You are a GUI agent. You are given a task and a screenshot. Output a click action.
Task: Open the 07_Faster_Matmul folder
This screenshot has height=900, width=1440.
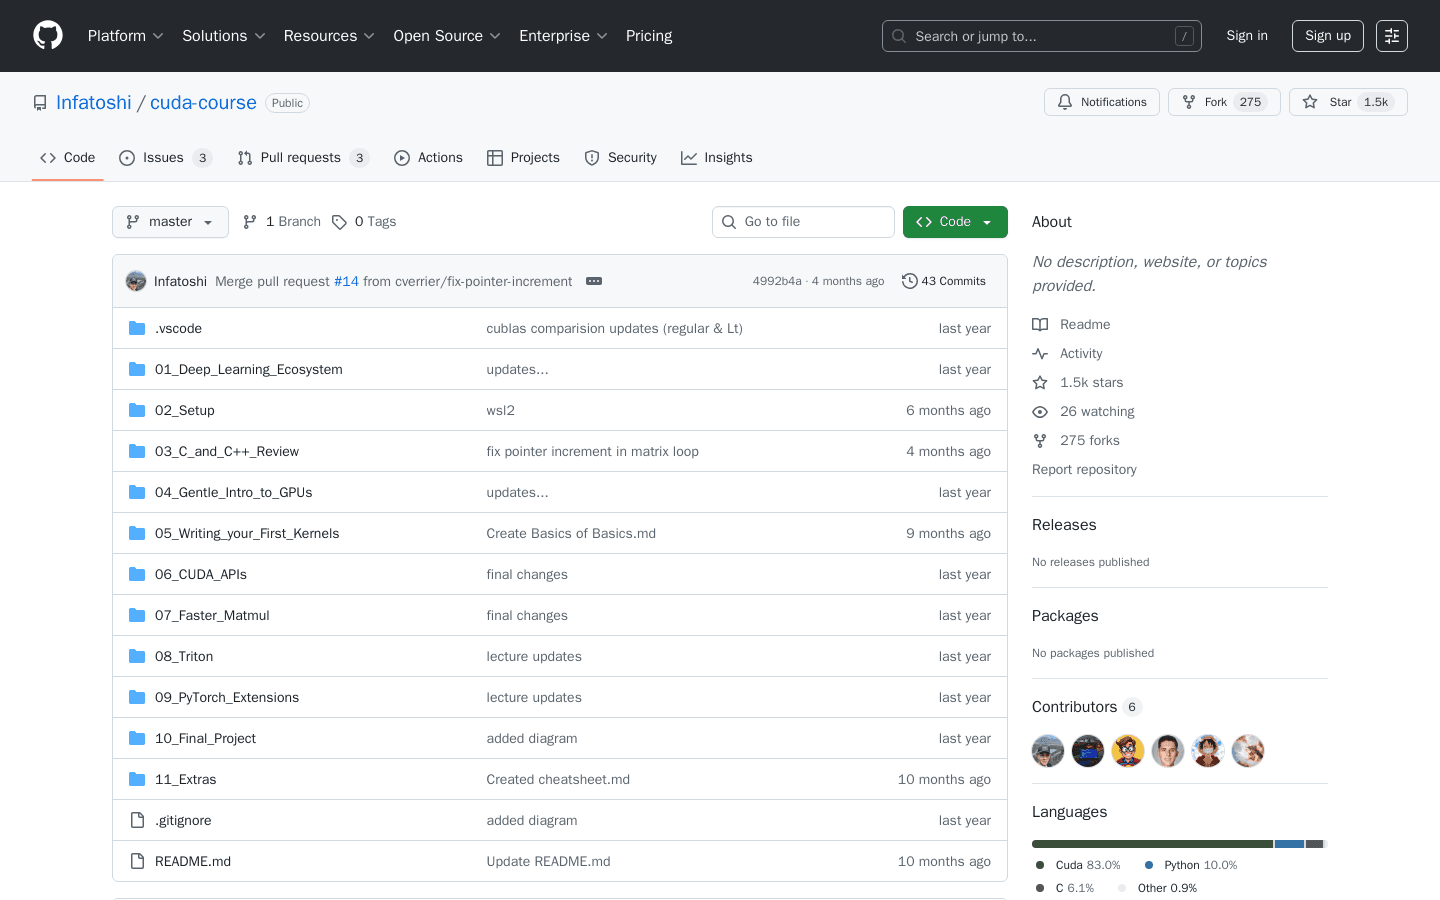pos(212,615)
